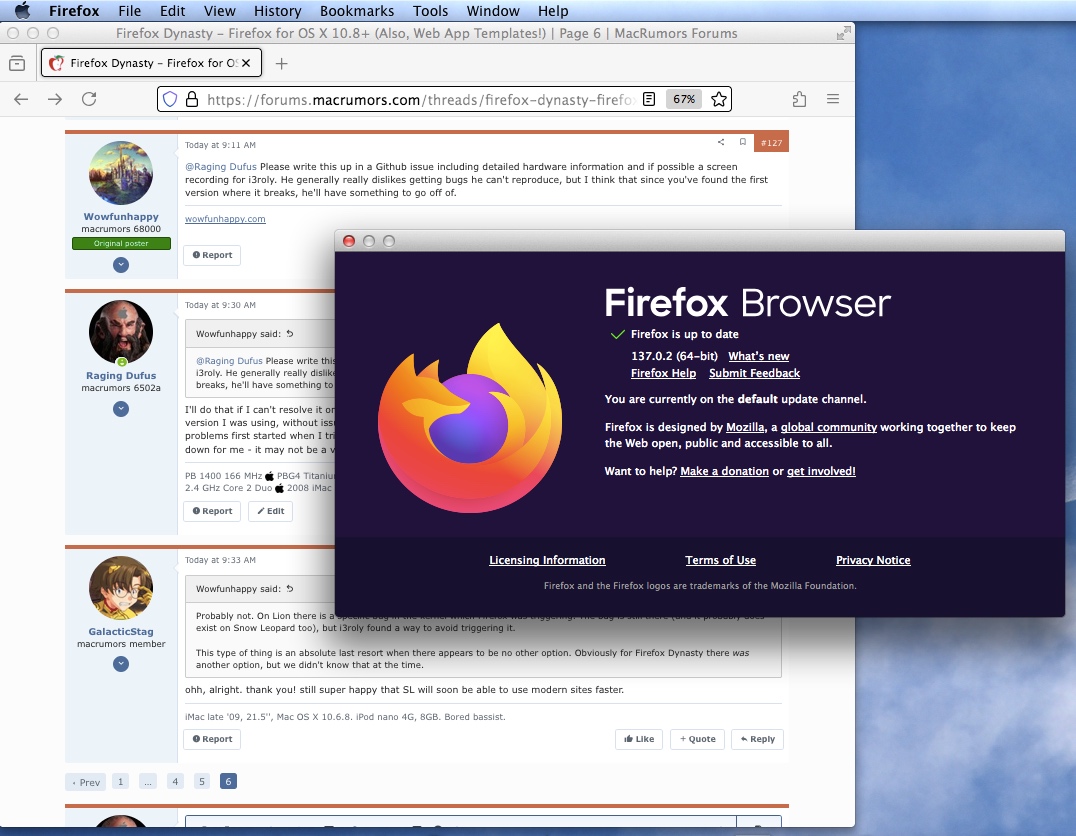
Task: Open tracking protection shield icon
Action: [x=170, y=100]
